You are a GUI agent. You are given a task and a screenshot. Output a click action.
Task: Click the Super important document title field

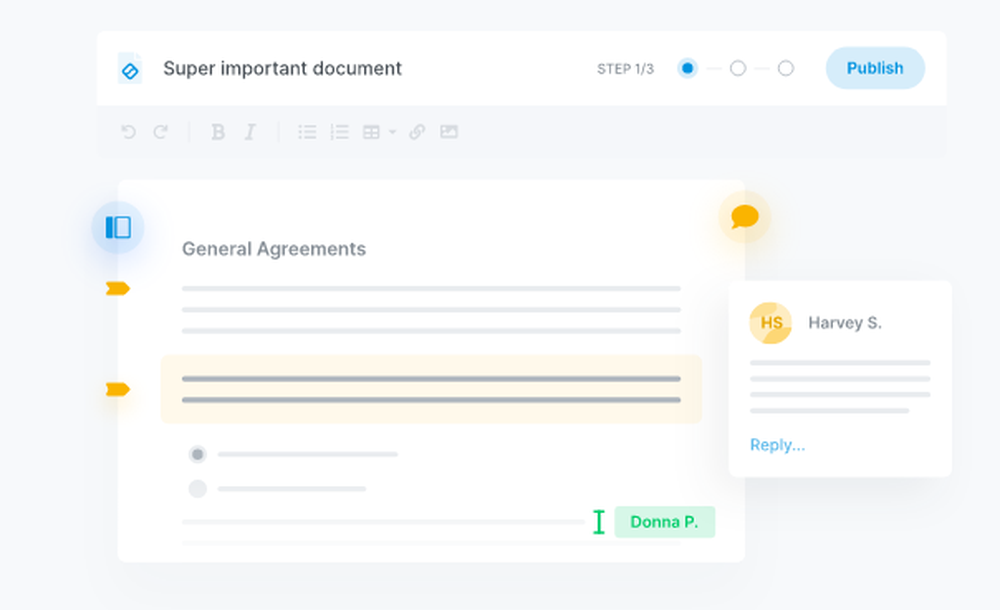coord(283,68)
